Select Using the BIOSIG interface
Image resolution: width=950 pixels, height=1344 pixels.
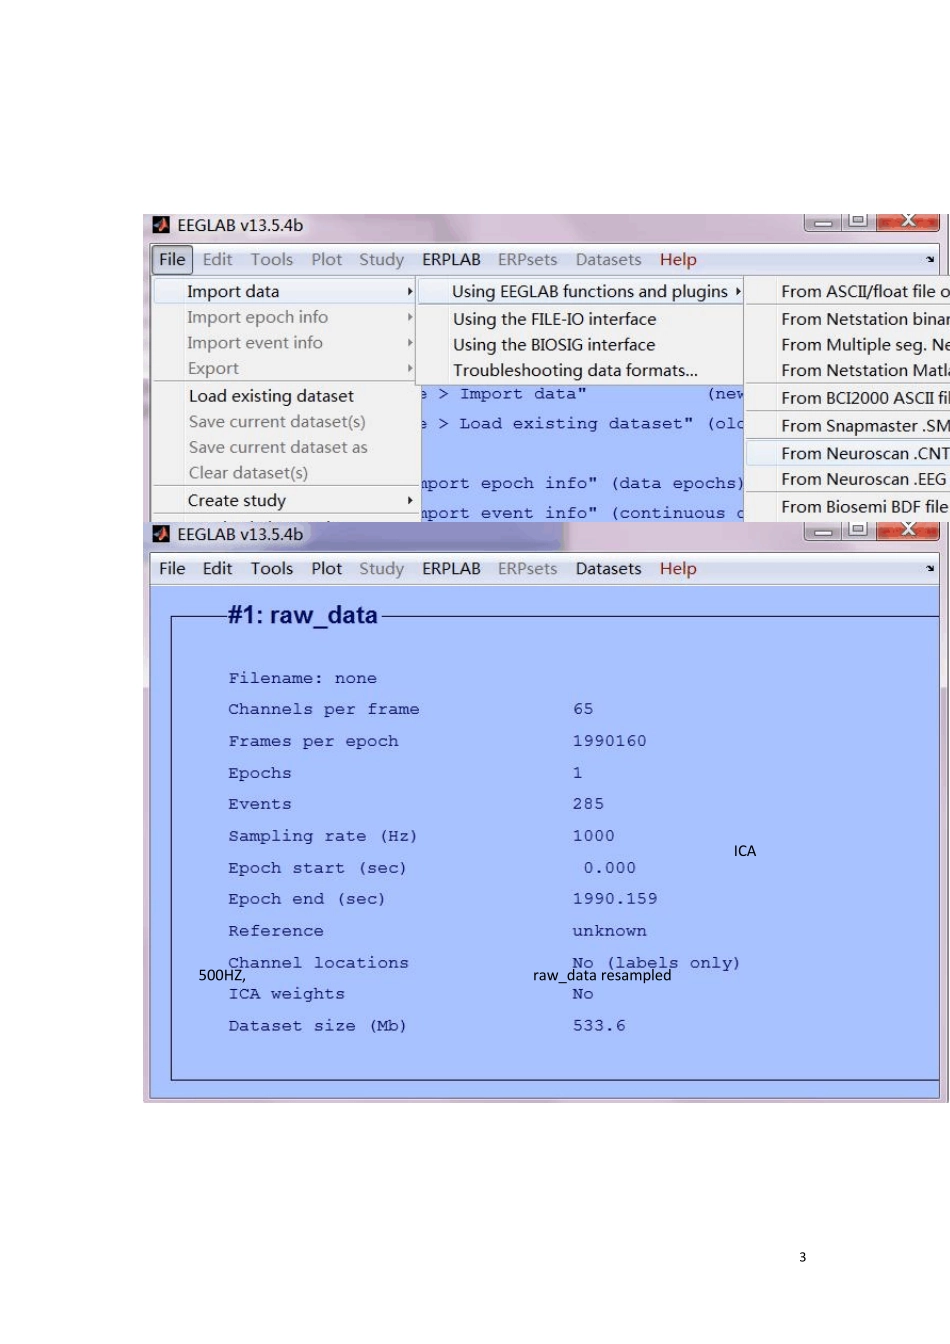(554, 345)
